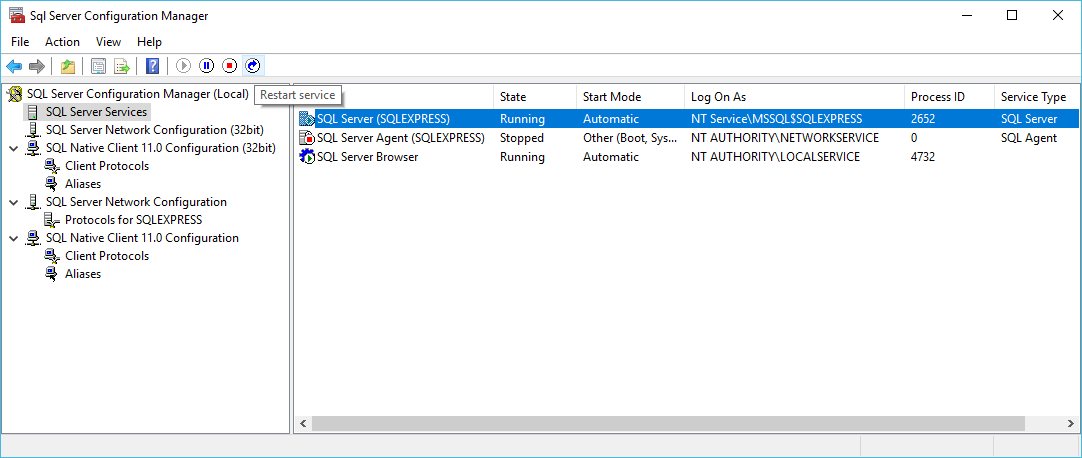
Task: Select Client Protocols under the non-32bit Native Client
Action: (x=107, y=256)
